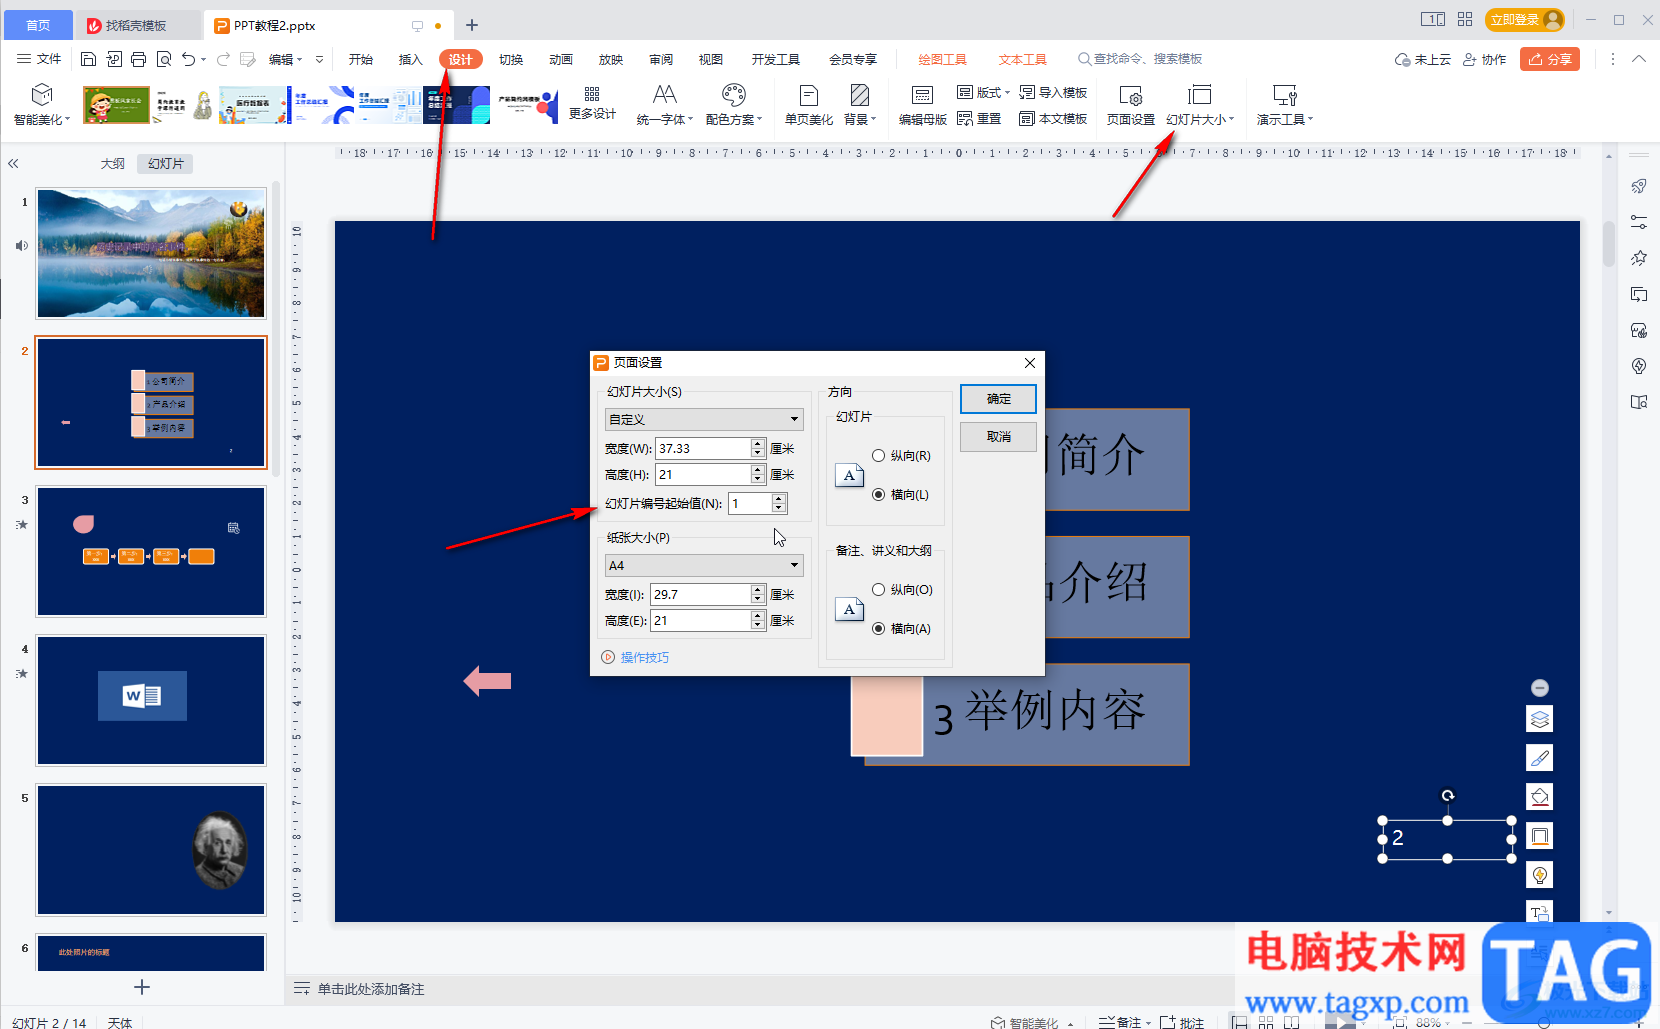Click 单页美化 single page beautify

(808, 104)
